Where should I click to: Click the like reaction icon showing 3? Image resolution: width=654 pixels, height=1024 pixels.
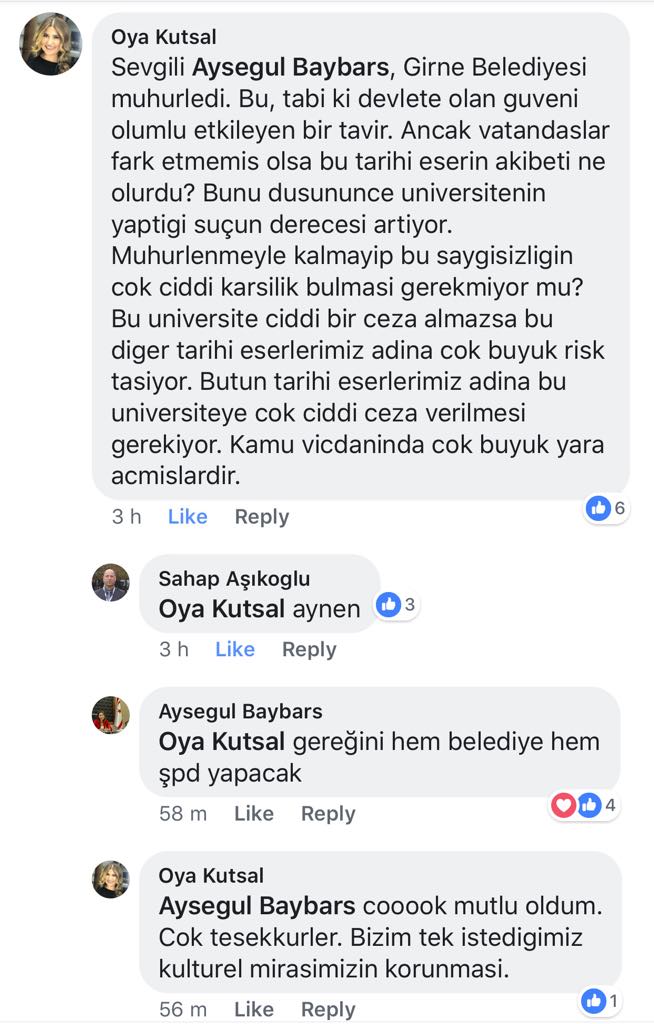coord(388,604)
